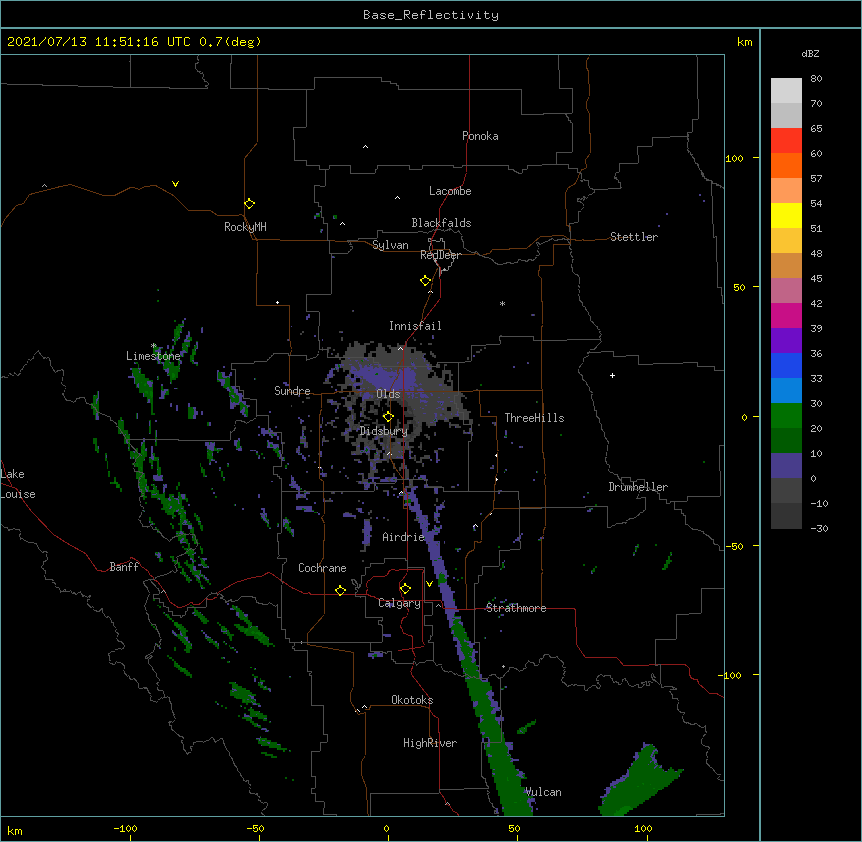This screenshot has width=862, height=842.
Task: Click the -100 tick label on bottom axis
Action: [126, 828]
